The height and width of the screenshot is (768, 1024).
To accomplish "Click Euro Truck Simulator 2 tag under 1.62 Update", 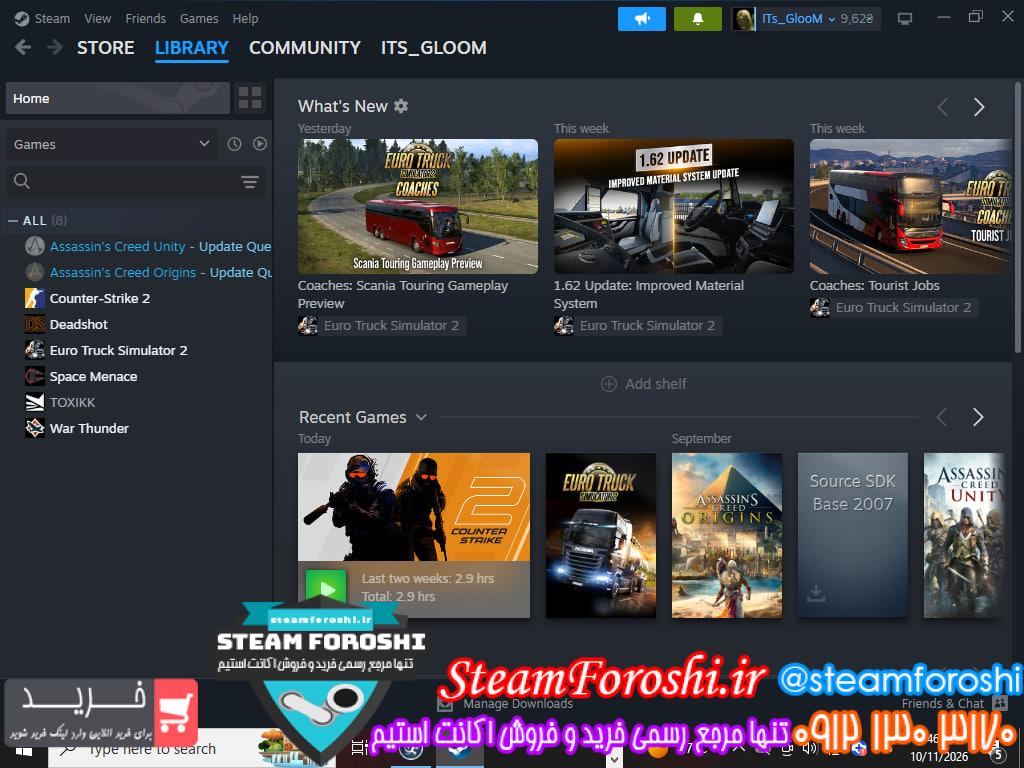I will coord(638,325).
